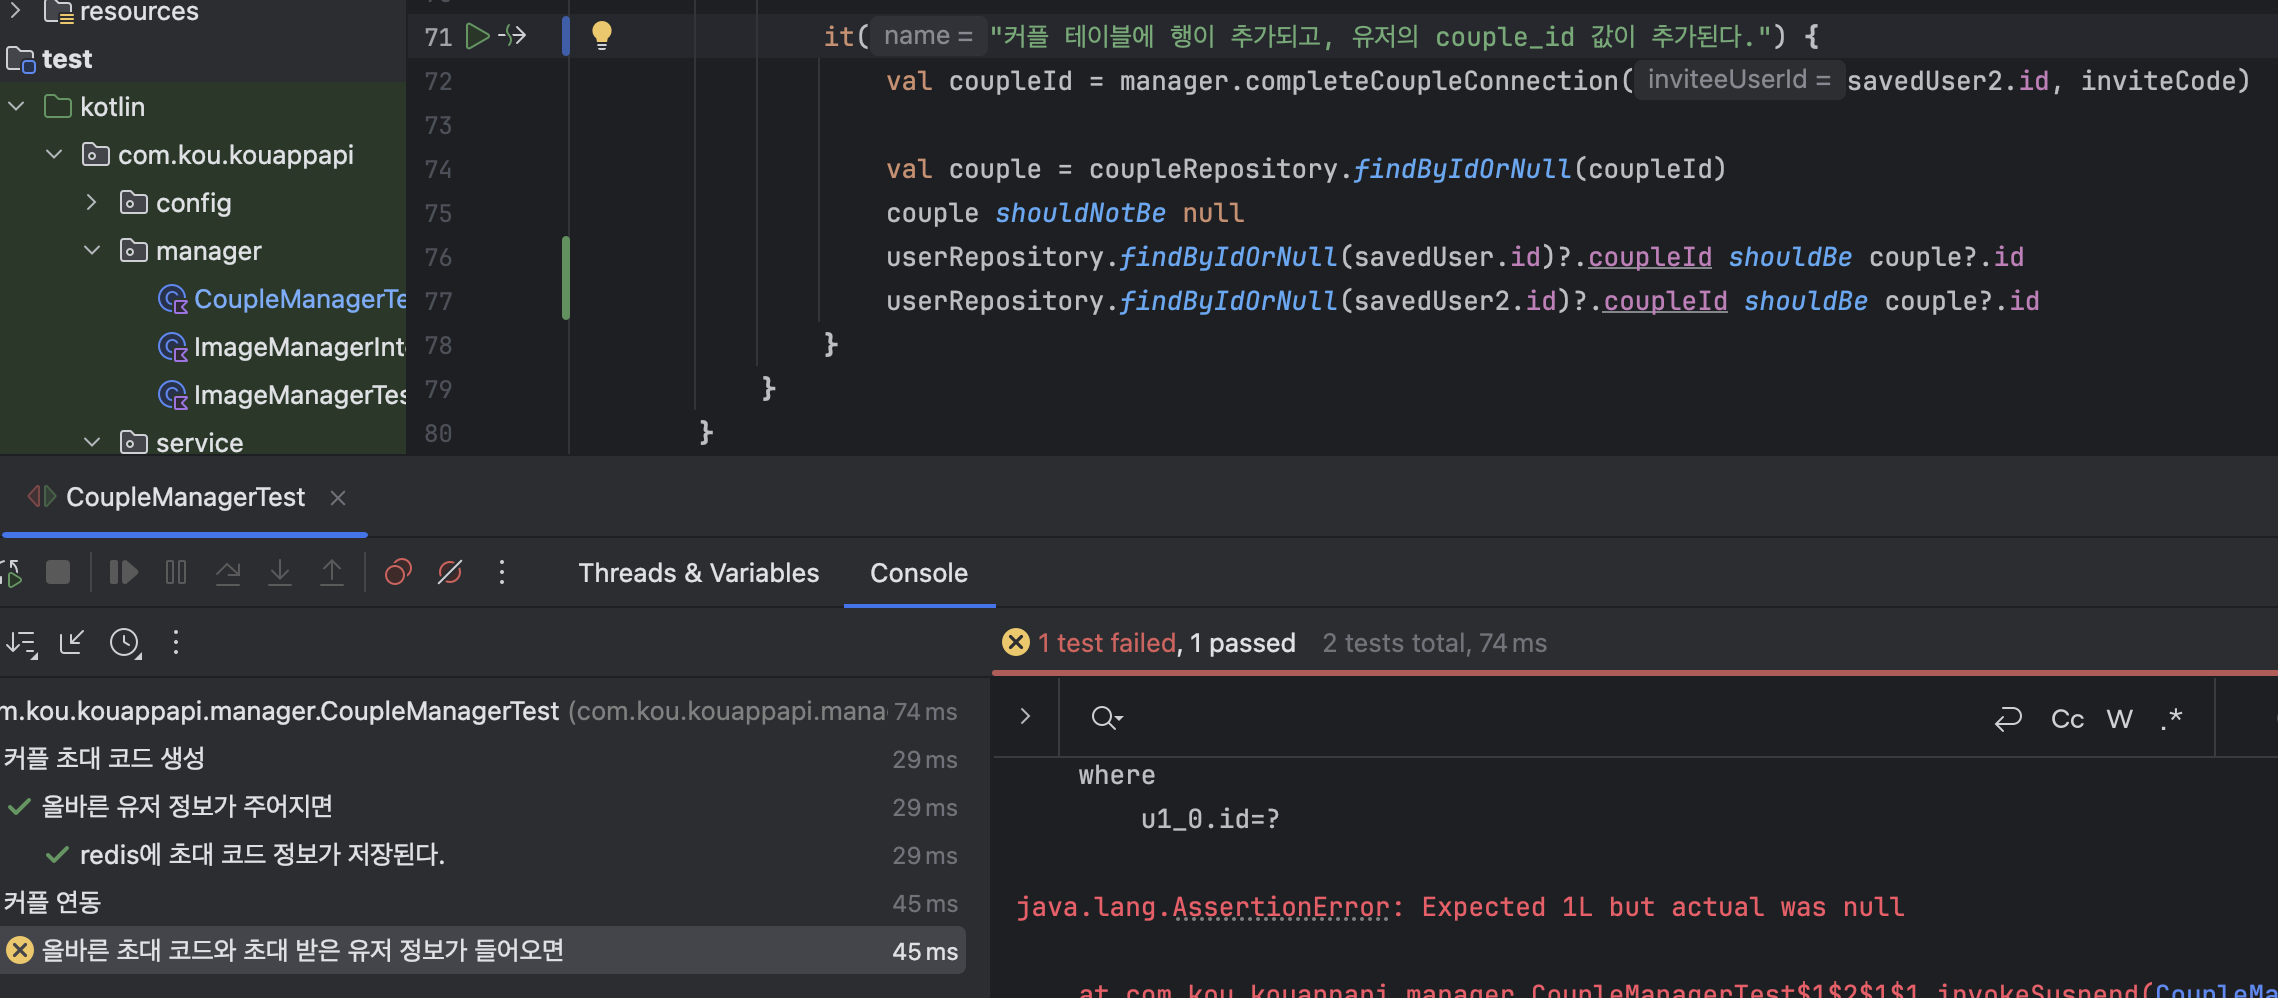This screenshot has height=998, width=2278.
Task: Open test history clock icon
Action: click(125, 643)
